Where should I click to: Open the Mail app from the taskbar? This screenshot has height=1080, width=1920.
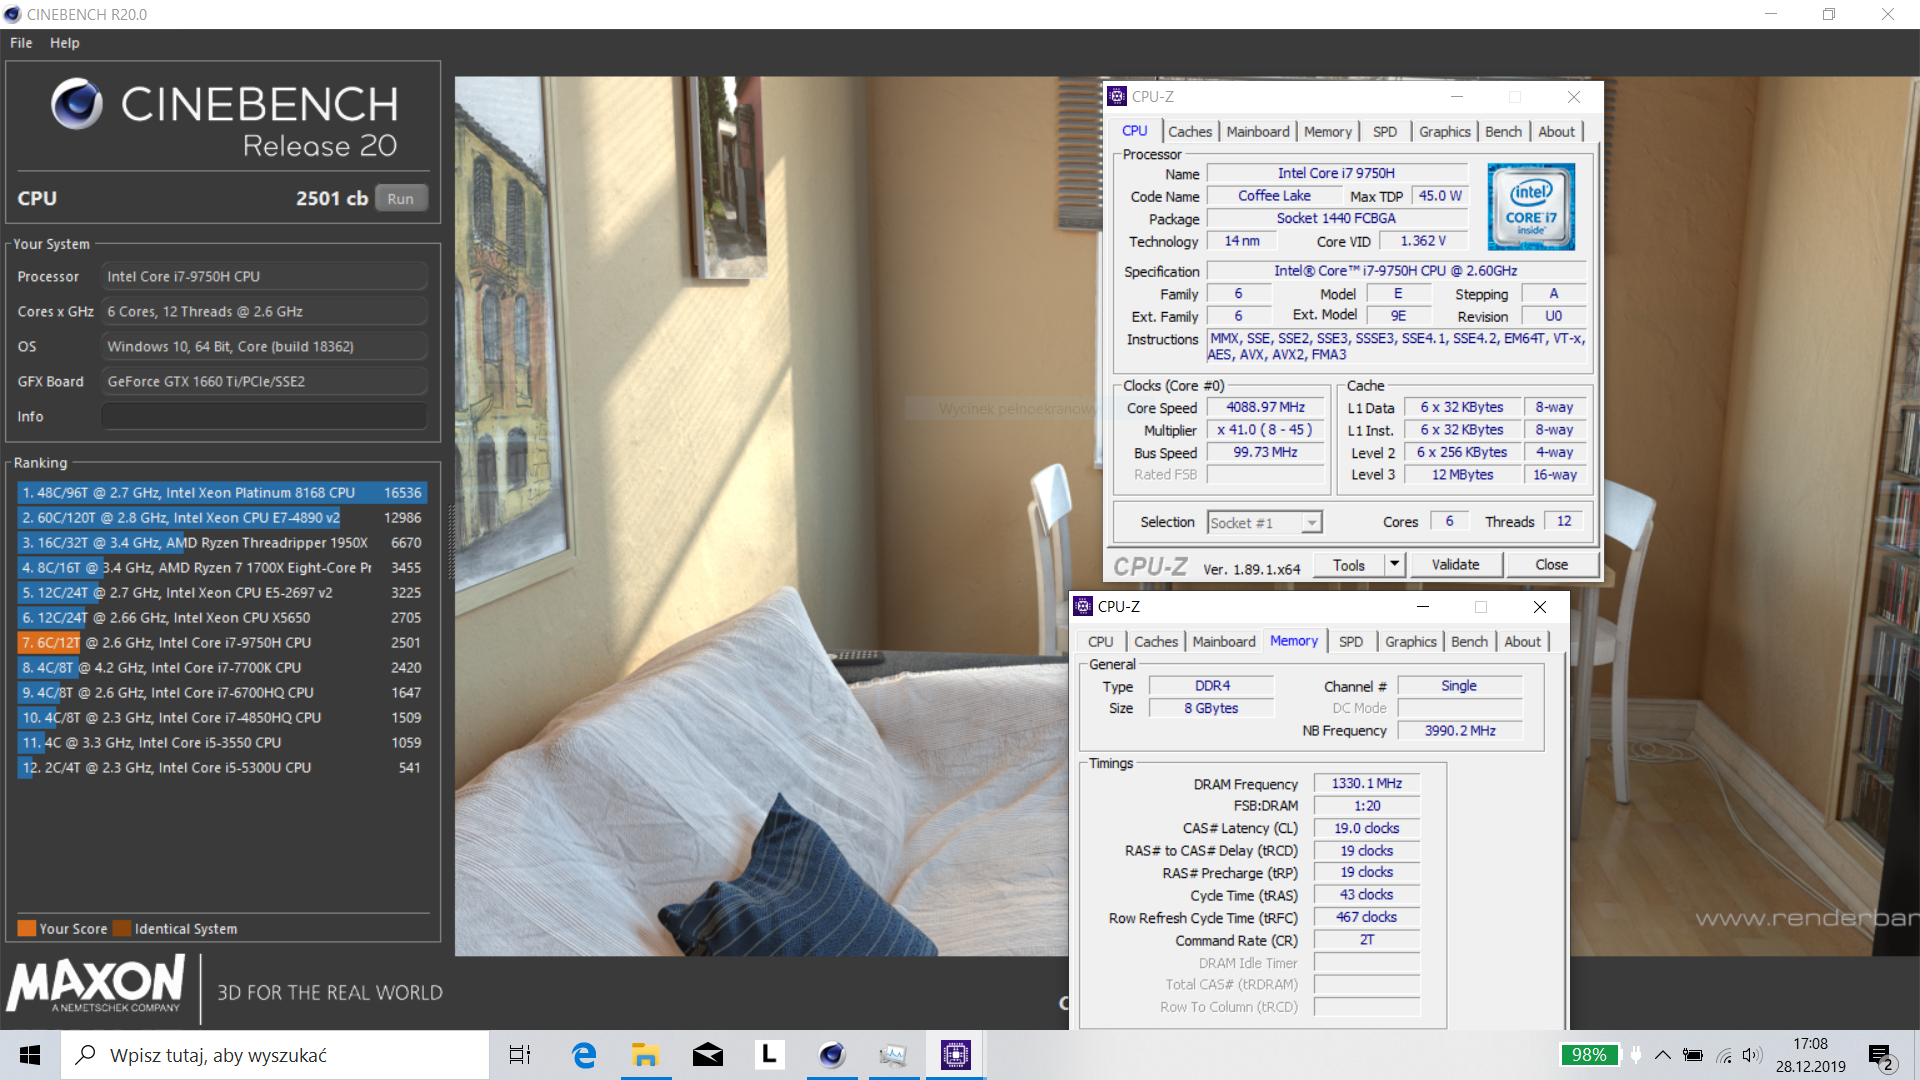[707, 1055]
